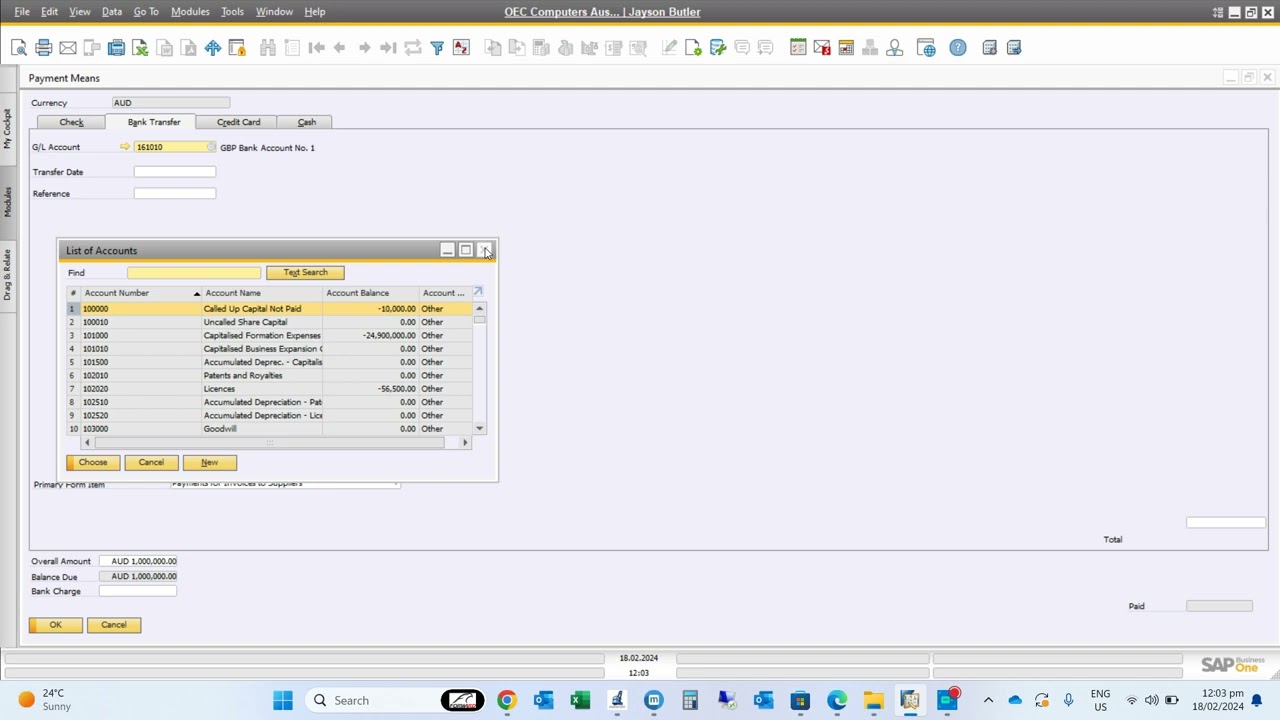Click the Account Balance column header

370,293
